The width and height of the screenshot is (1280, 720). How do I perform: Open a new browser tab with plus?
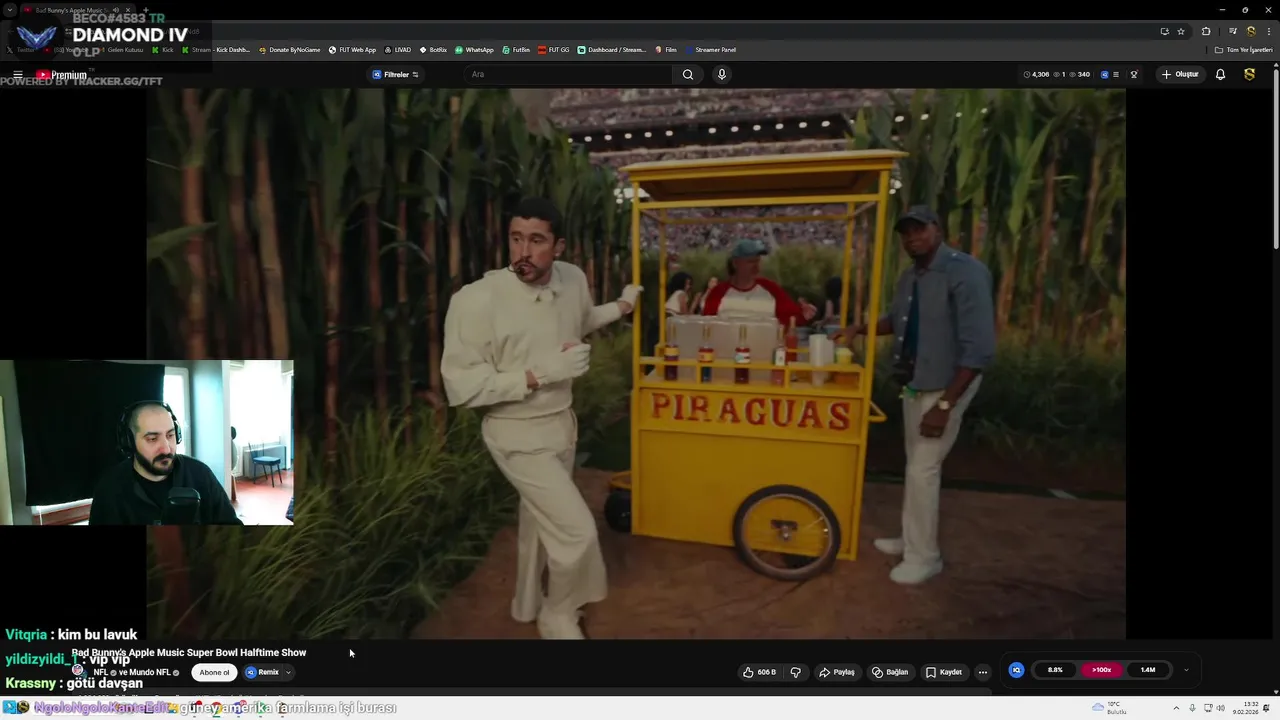tap(146, 10)
